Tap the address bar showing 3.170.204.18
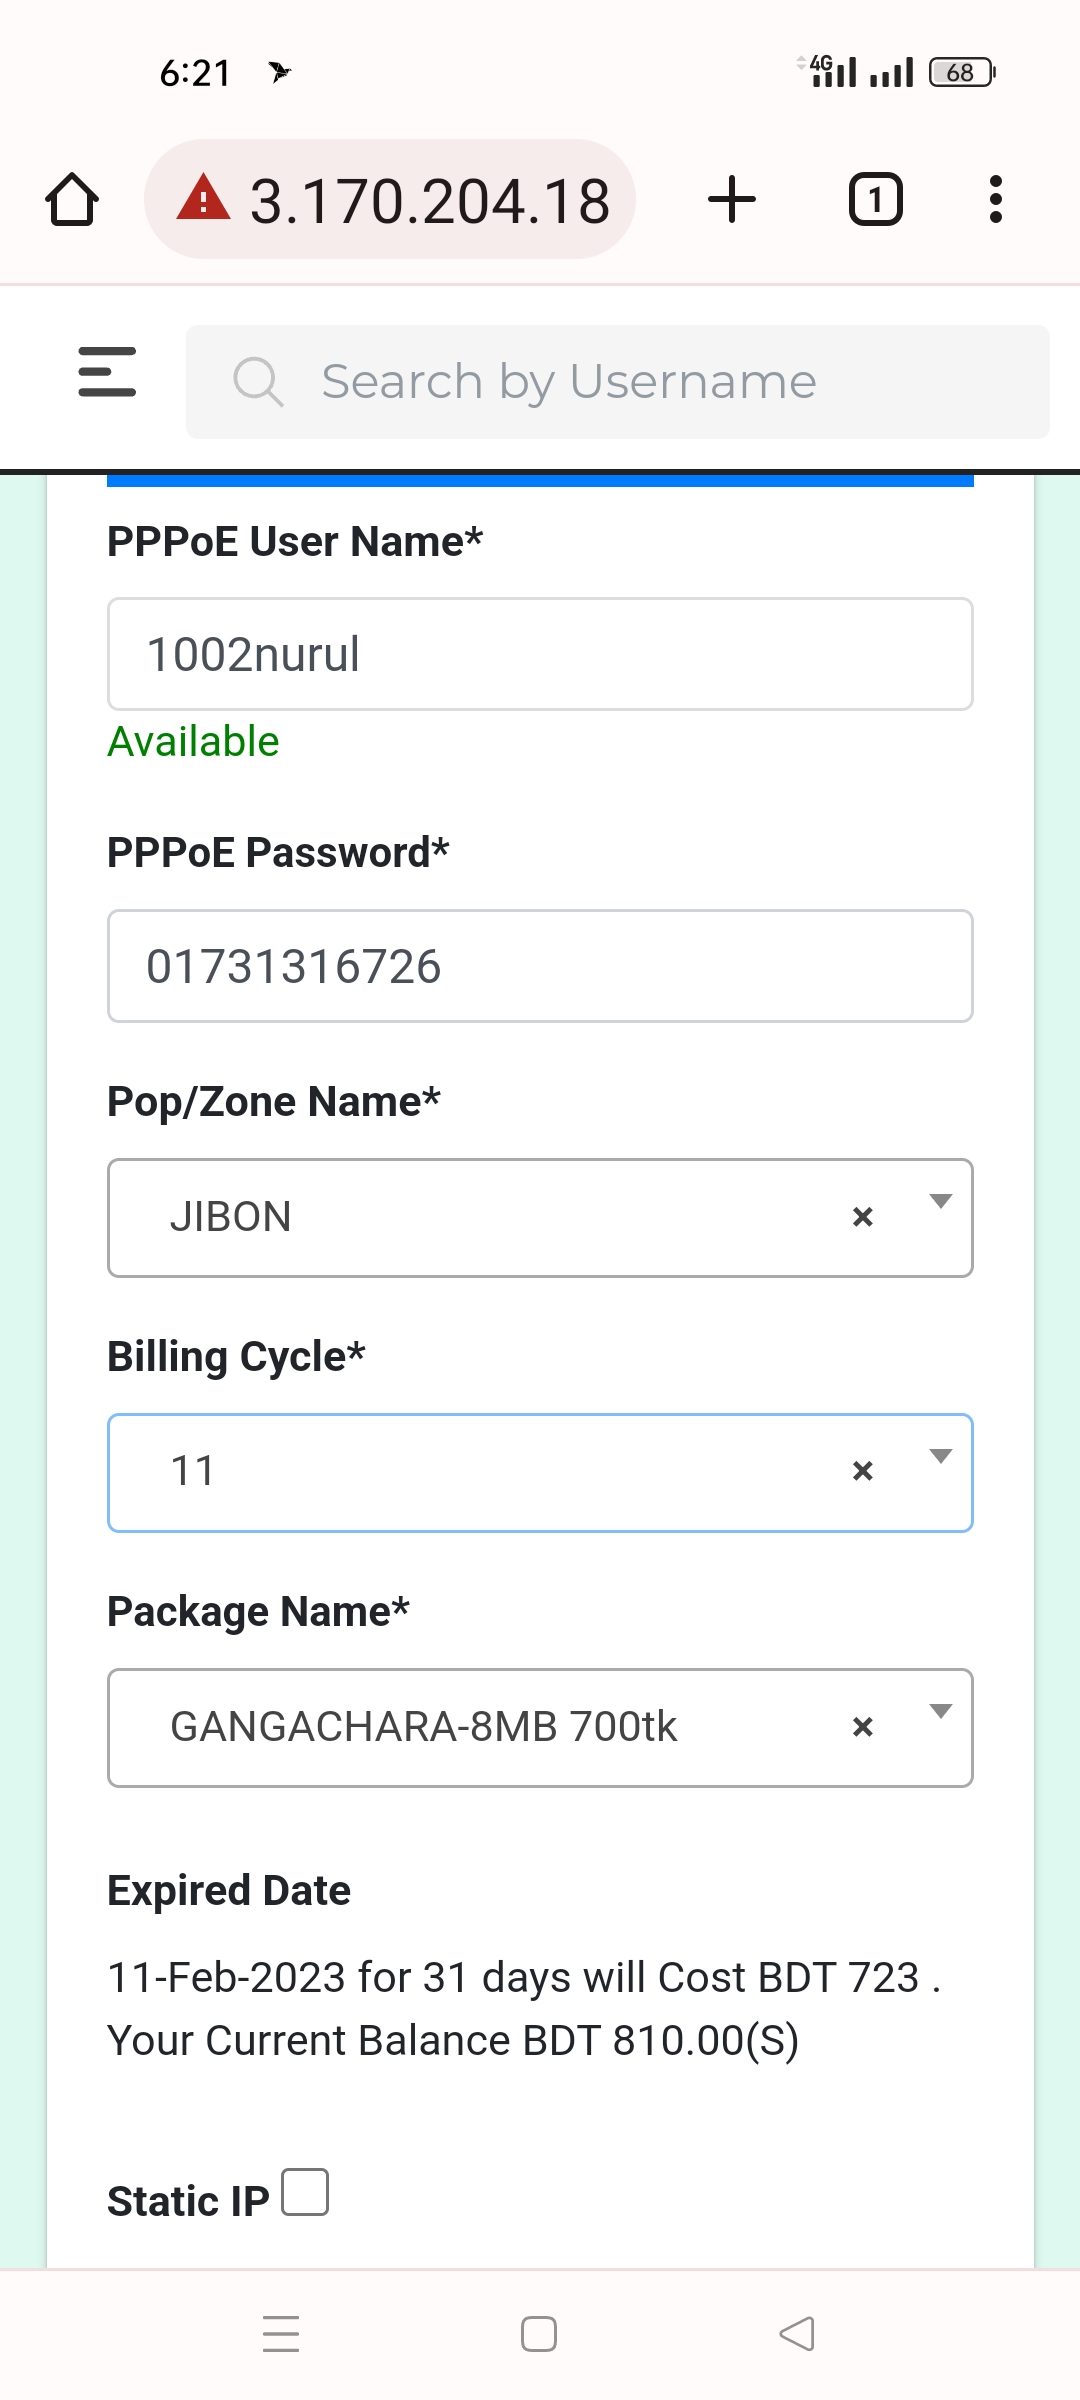This screenshot has height=2400, width=1080. coord(390,199)
